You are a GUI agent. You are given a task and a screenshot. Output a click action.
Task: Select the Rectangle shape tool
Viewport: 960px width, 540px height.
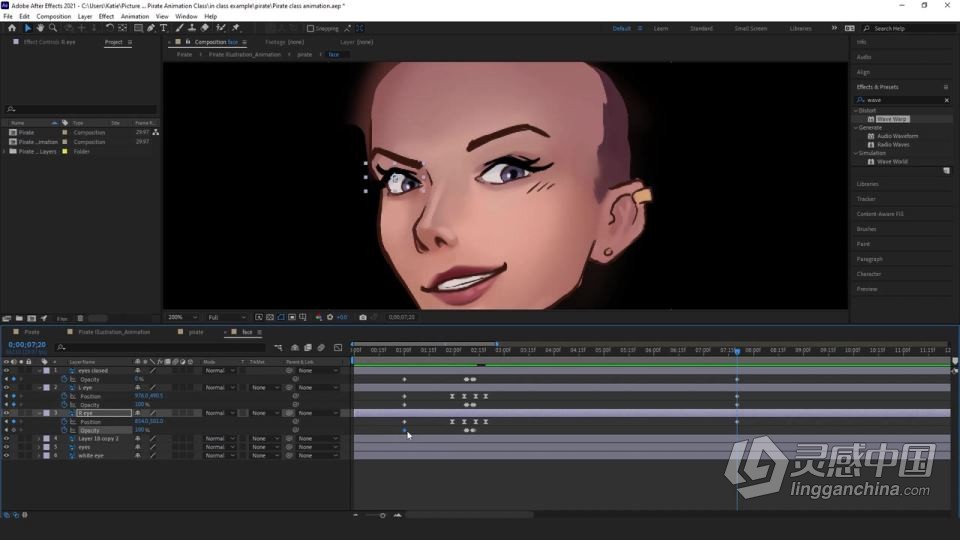pyautogui.click(x=138, y=28)
